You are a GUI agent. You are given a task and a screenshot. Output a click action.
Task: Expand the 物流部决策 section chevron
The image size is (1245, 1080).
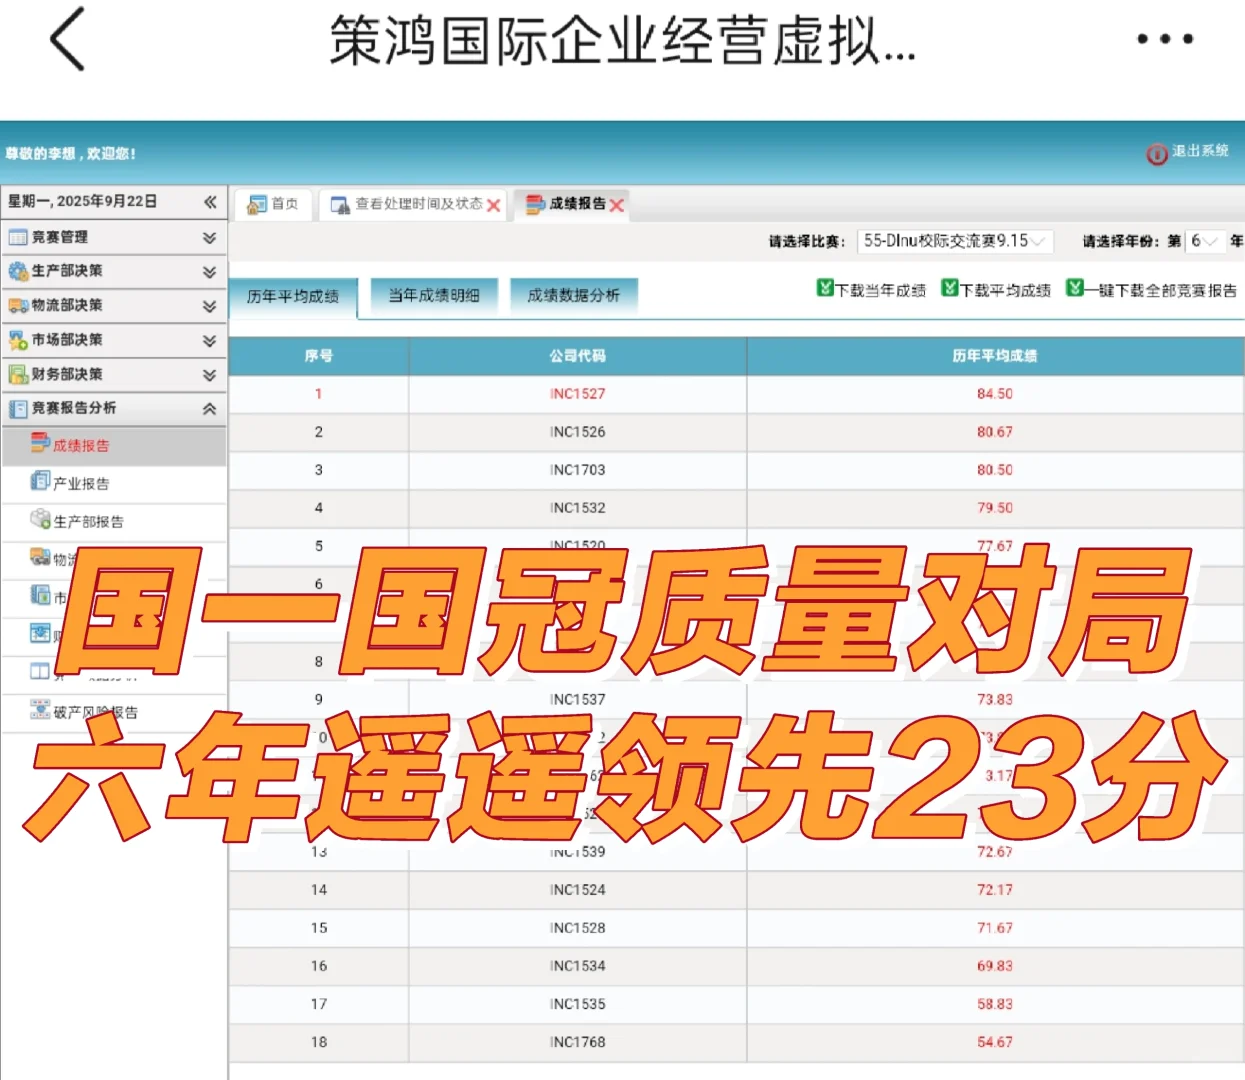click(x=209, y=306)
